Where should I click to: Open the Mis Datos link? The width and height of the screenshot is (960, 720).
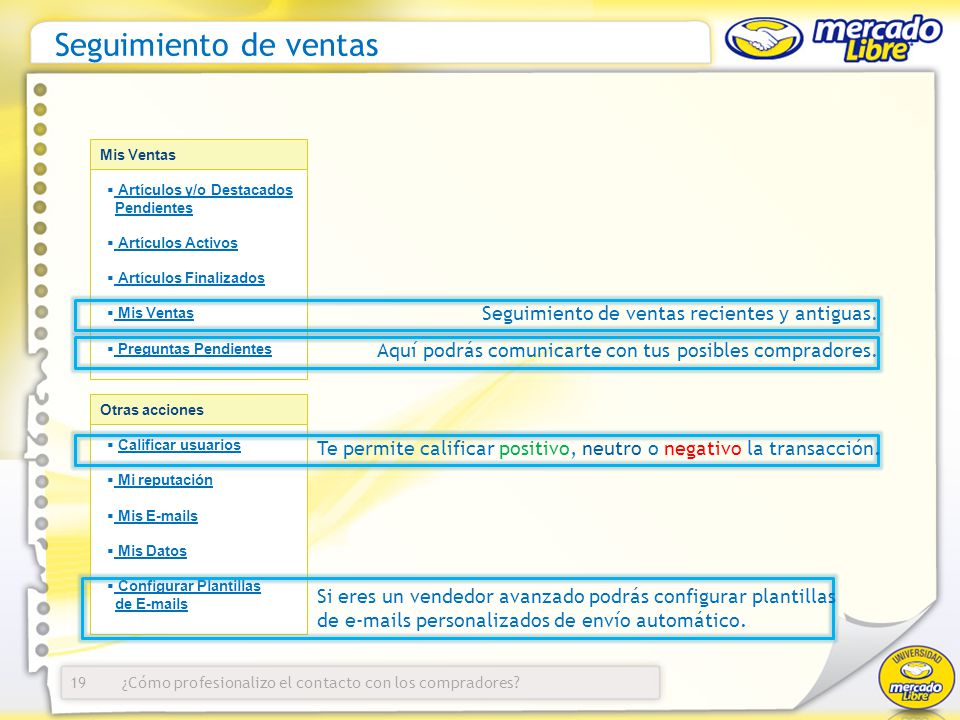(x=151, y=551)
